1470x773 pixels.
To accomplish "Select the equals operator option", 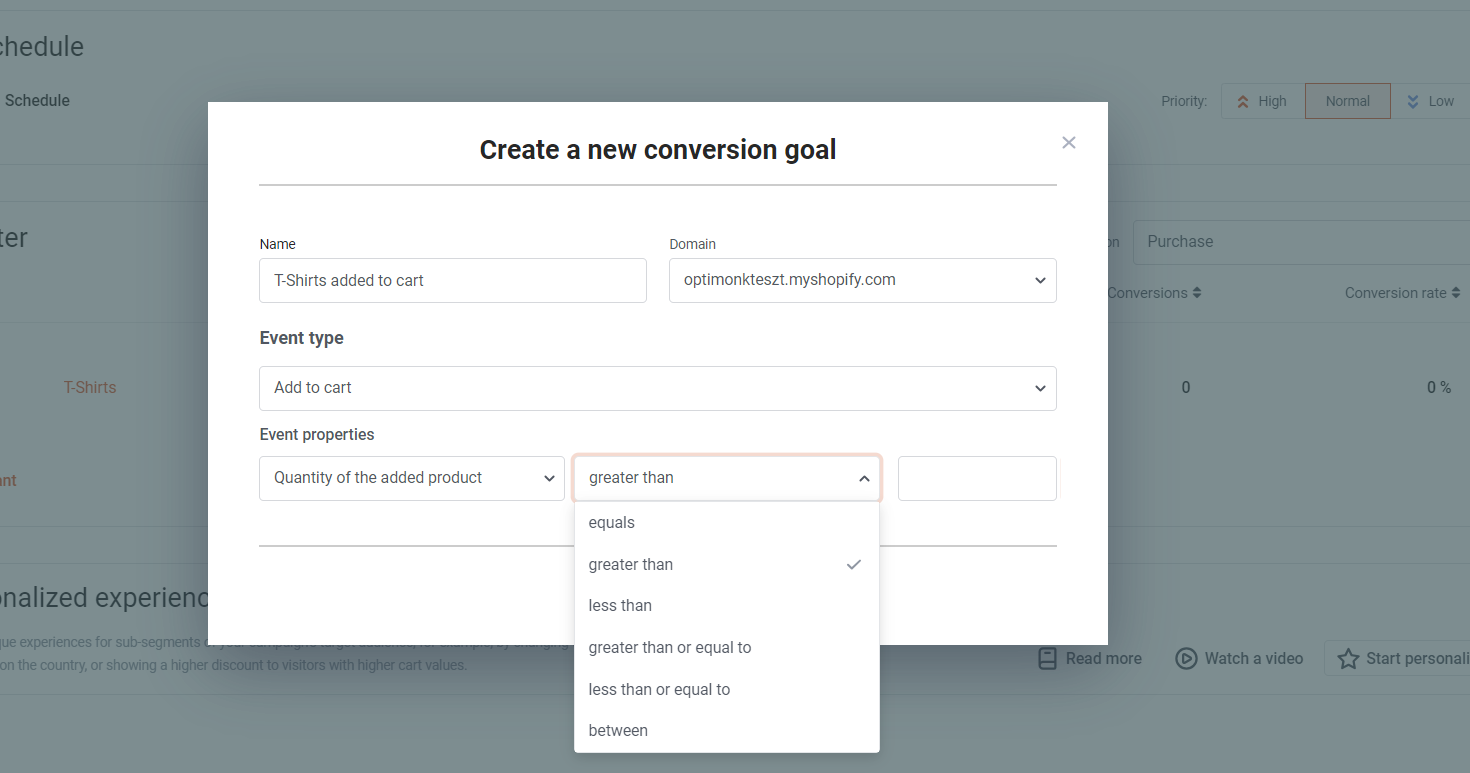I will pos(727,523).
